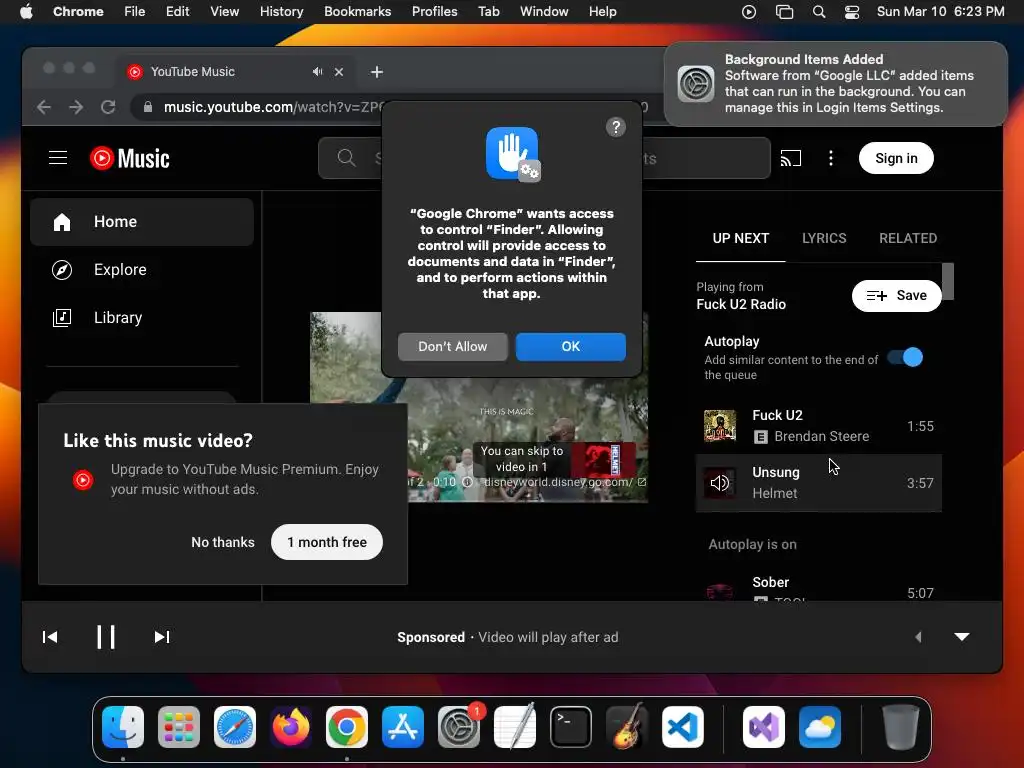Open the Profiles menu
Viewport: 1024px width, 768px height.
pyautogui.click(x=434, y=12)
